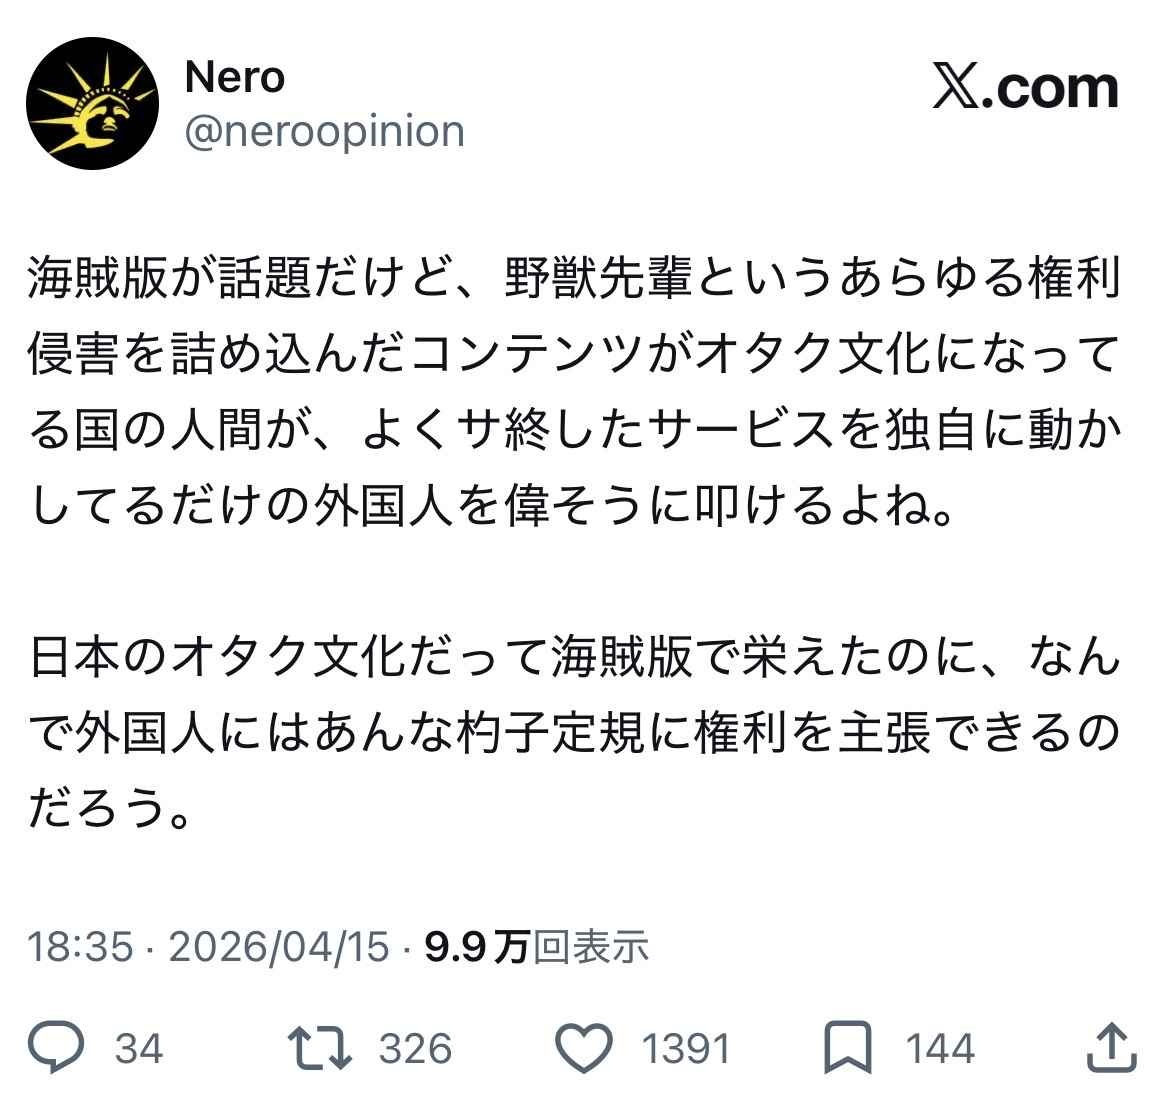Screen dimensions: 1169x1096
Task: Click the reply speech bubble icon
Action: tap(58, 1047)
